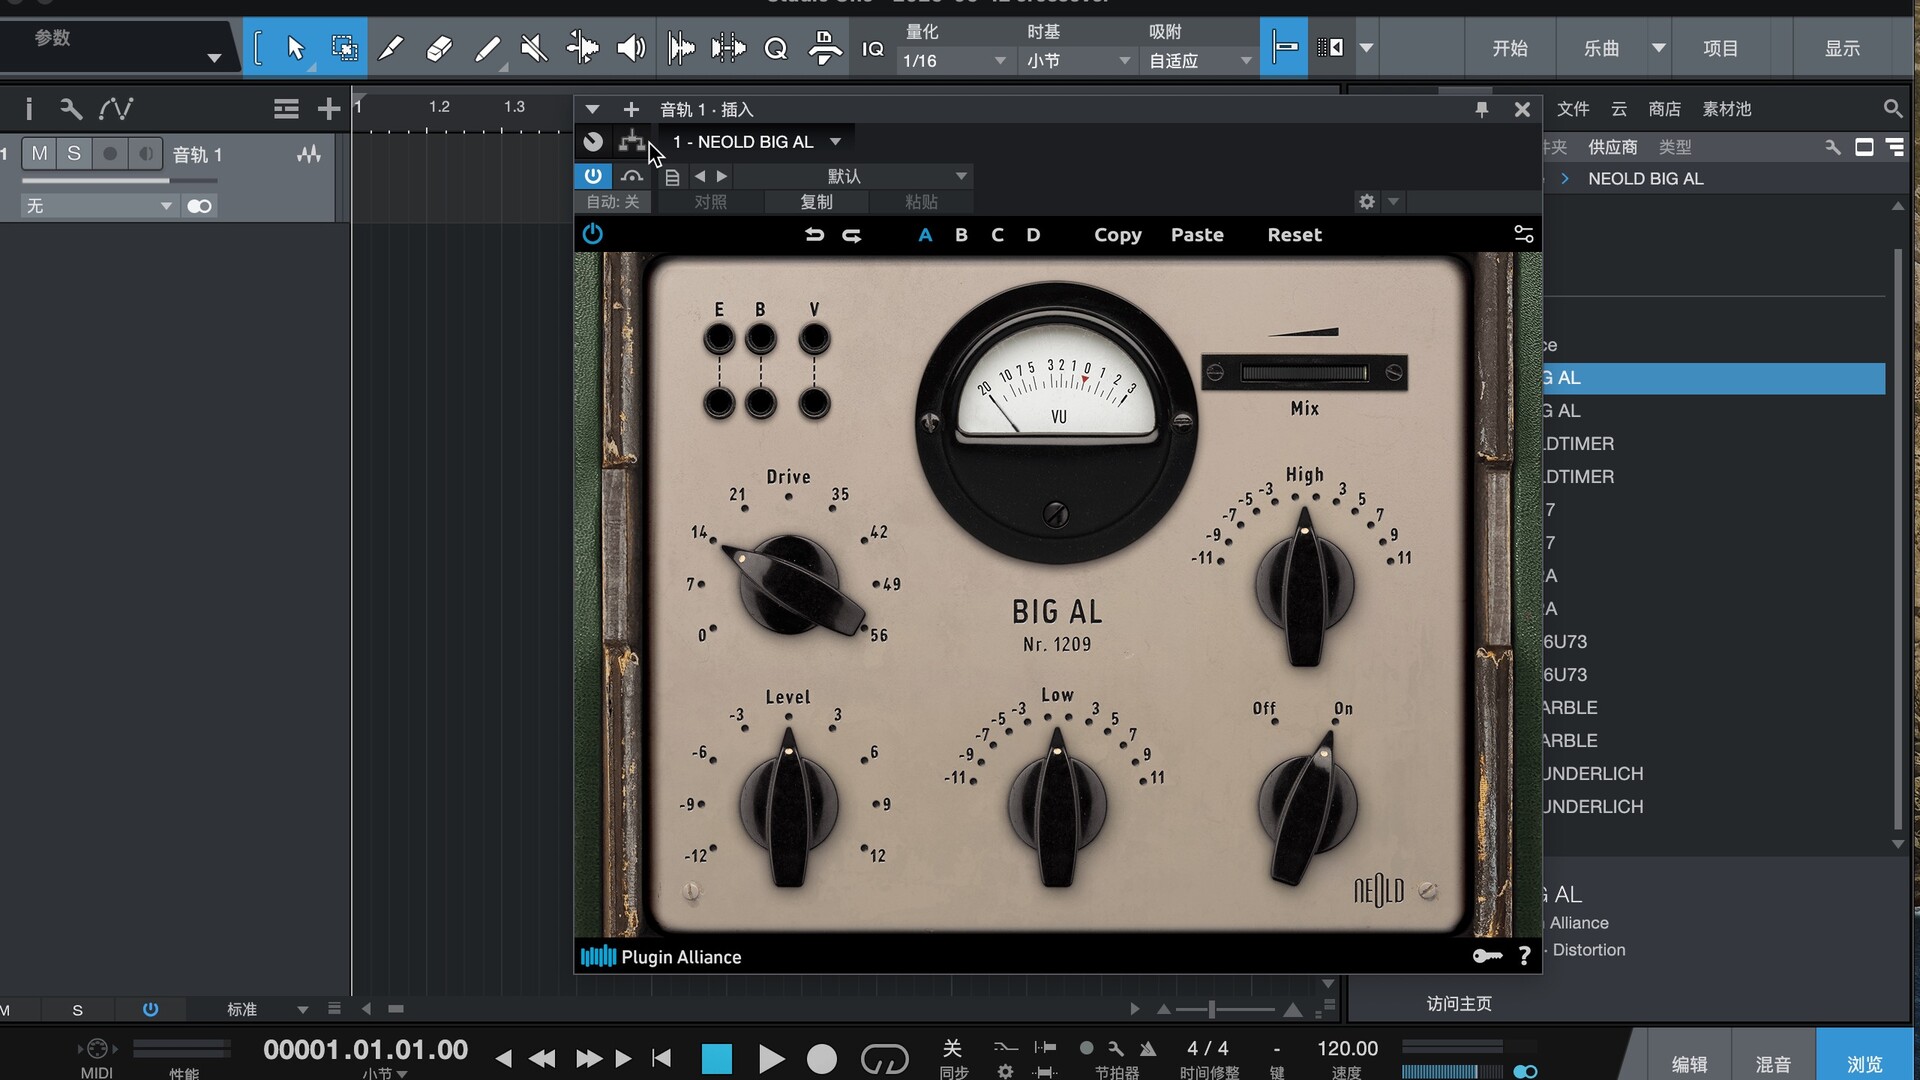Click the tempo 120.00 field
The width and height of the screenshot is (1920, 1080).
click(1347, 1048)
